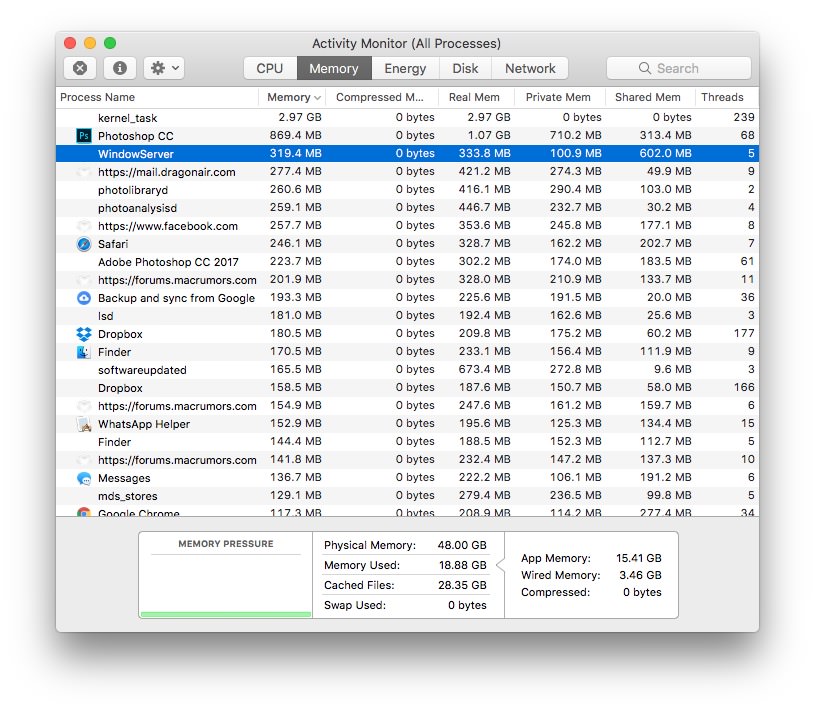Click the Messages speech bubble icon

(84, 478)
